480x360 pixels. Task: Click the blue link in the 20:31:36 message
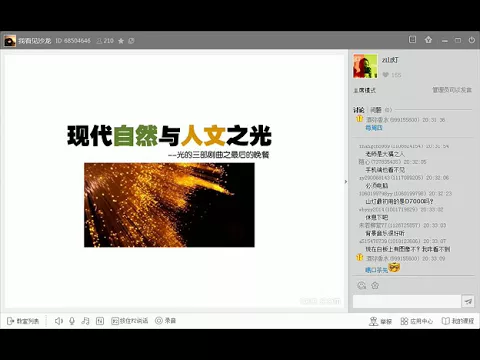[374, 128]
